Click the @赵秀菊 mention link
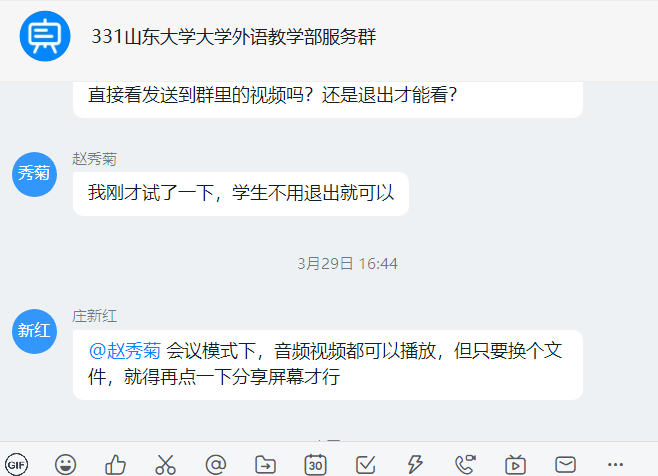This screenshot has height=476, width=658. click(x=125, y=350)
